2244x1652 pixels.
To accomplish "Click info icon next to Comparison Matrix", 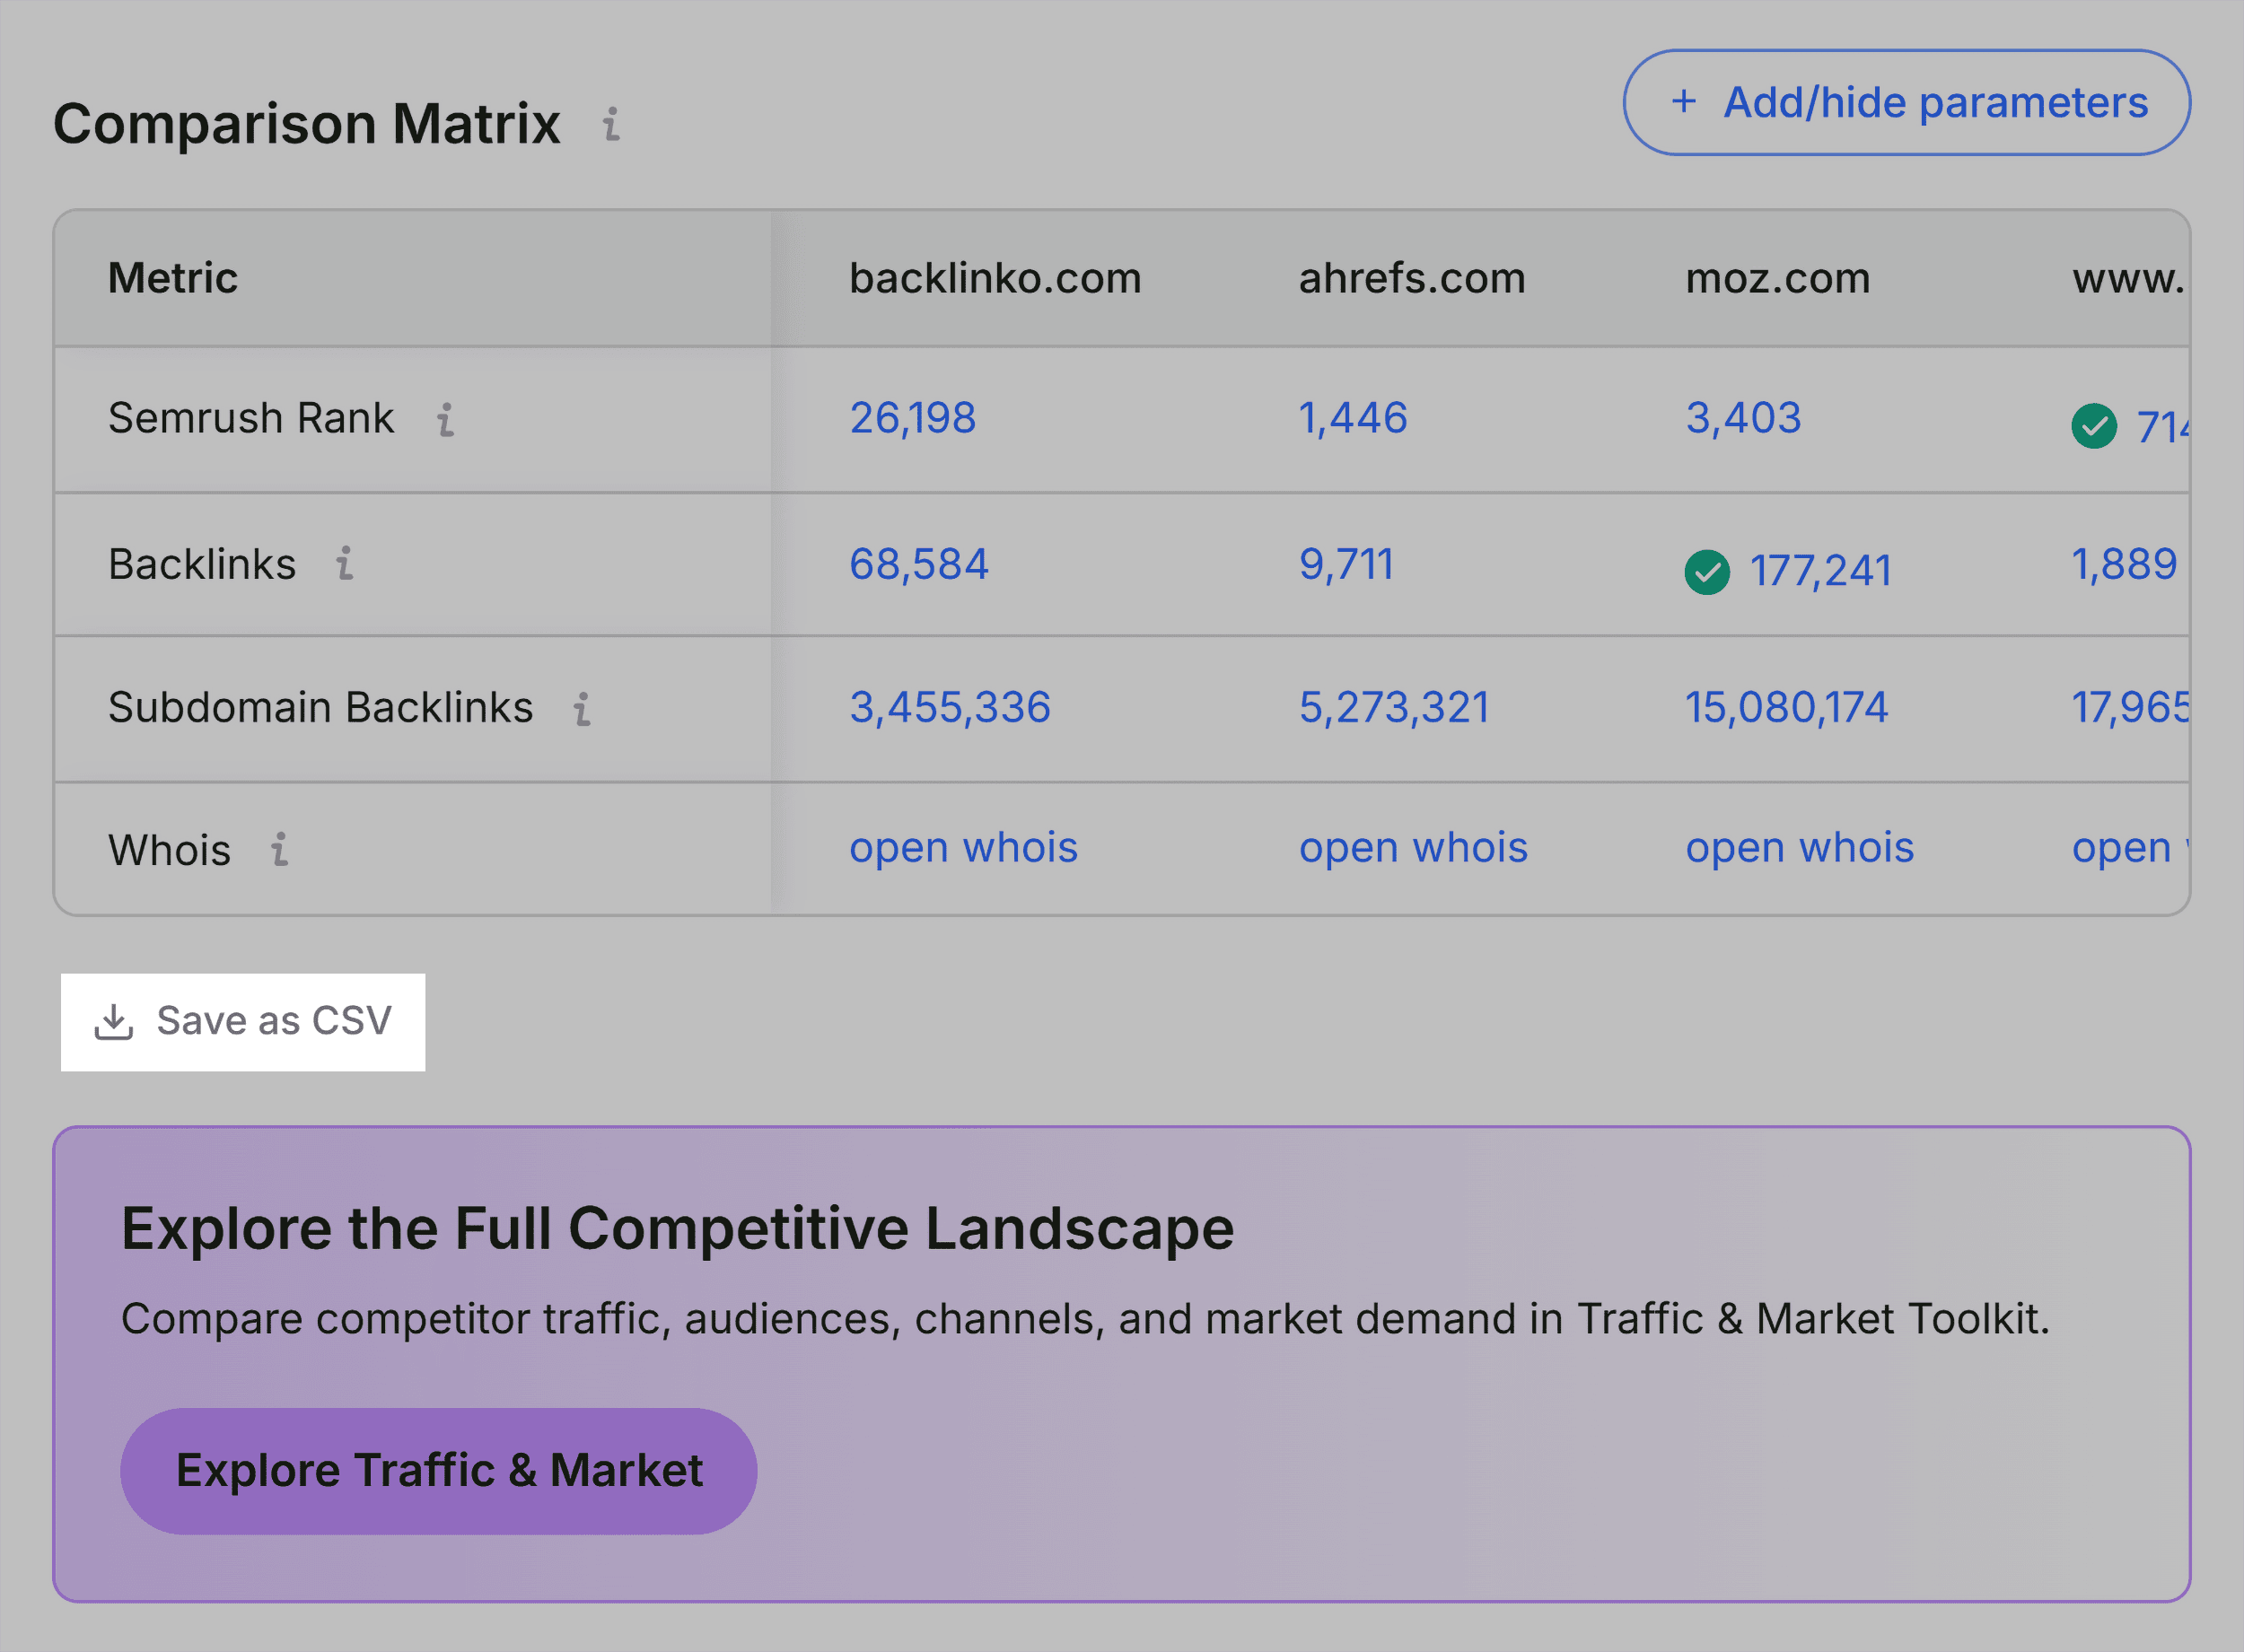I will (x=611, y=124).
